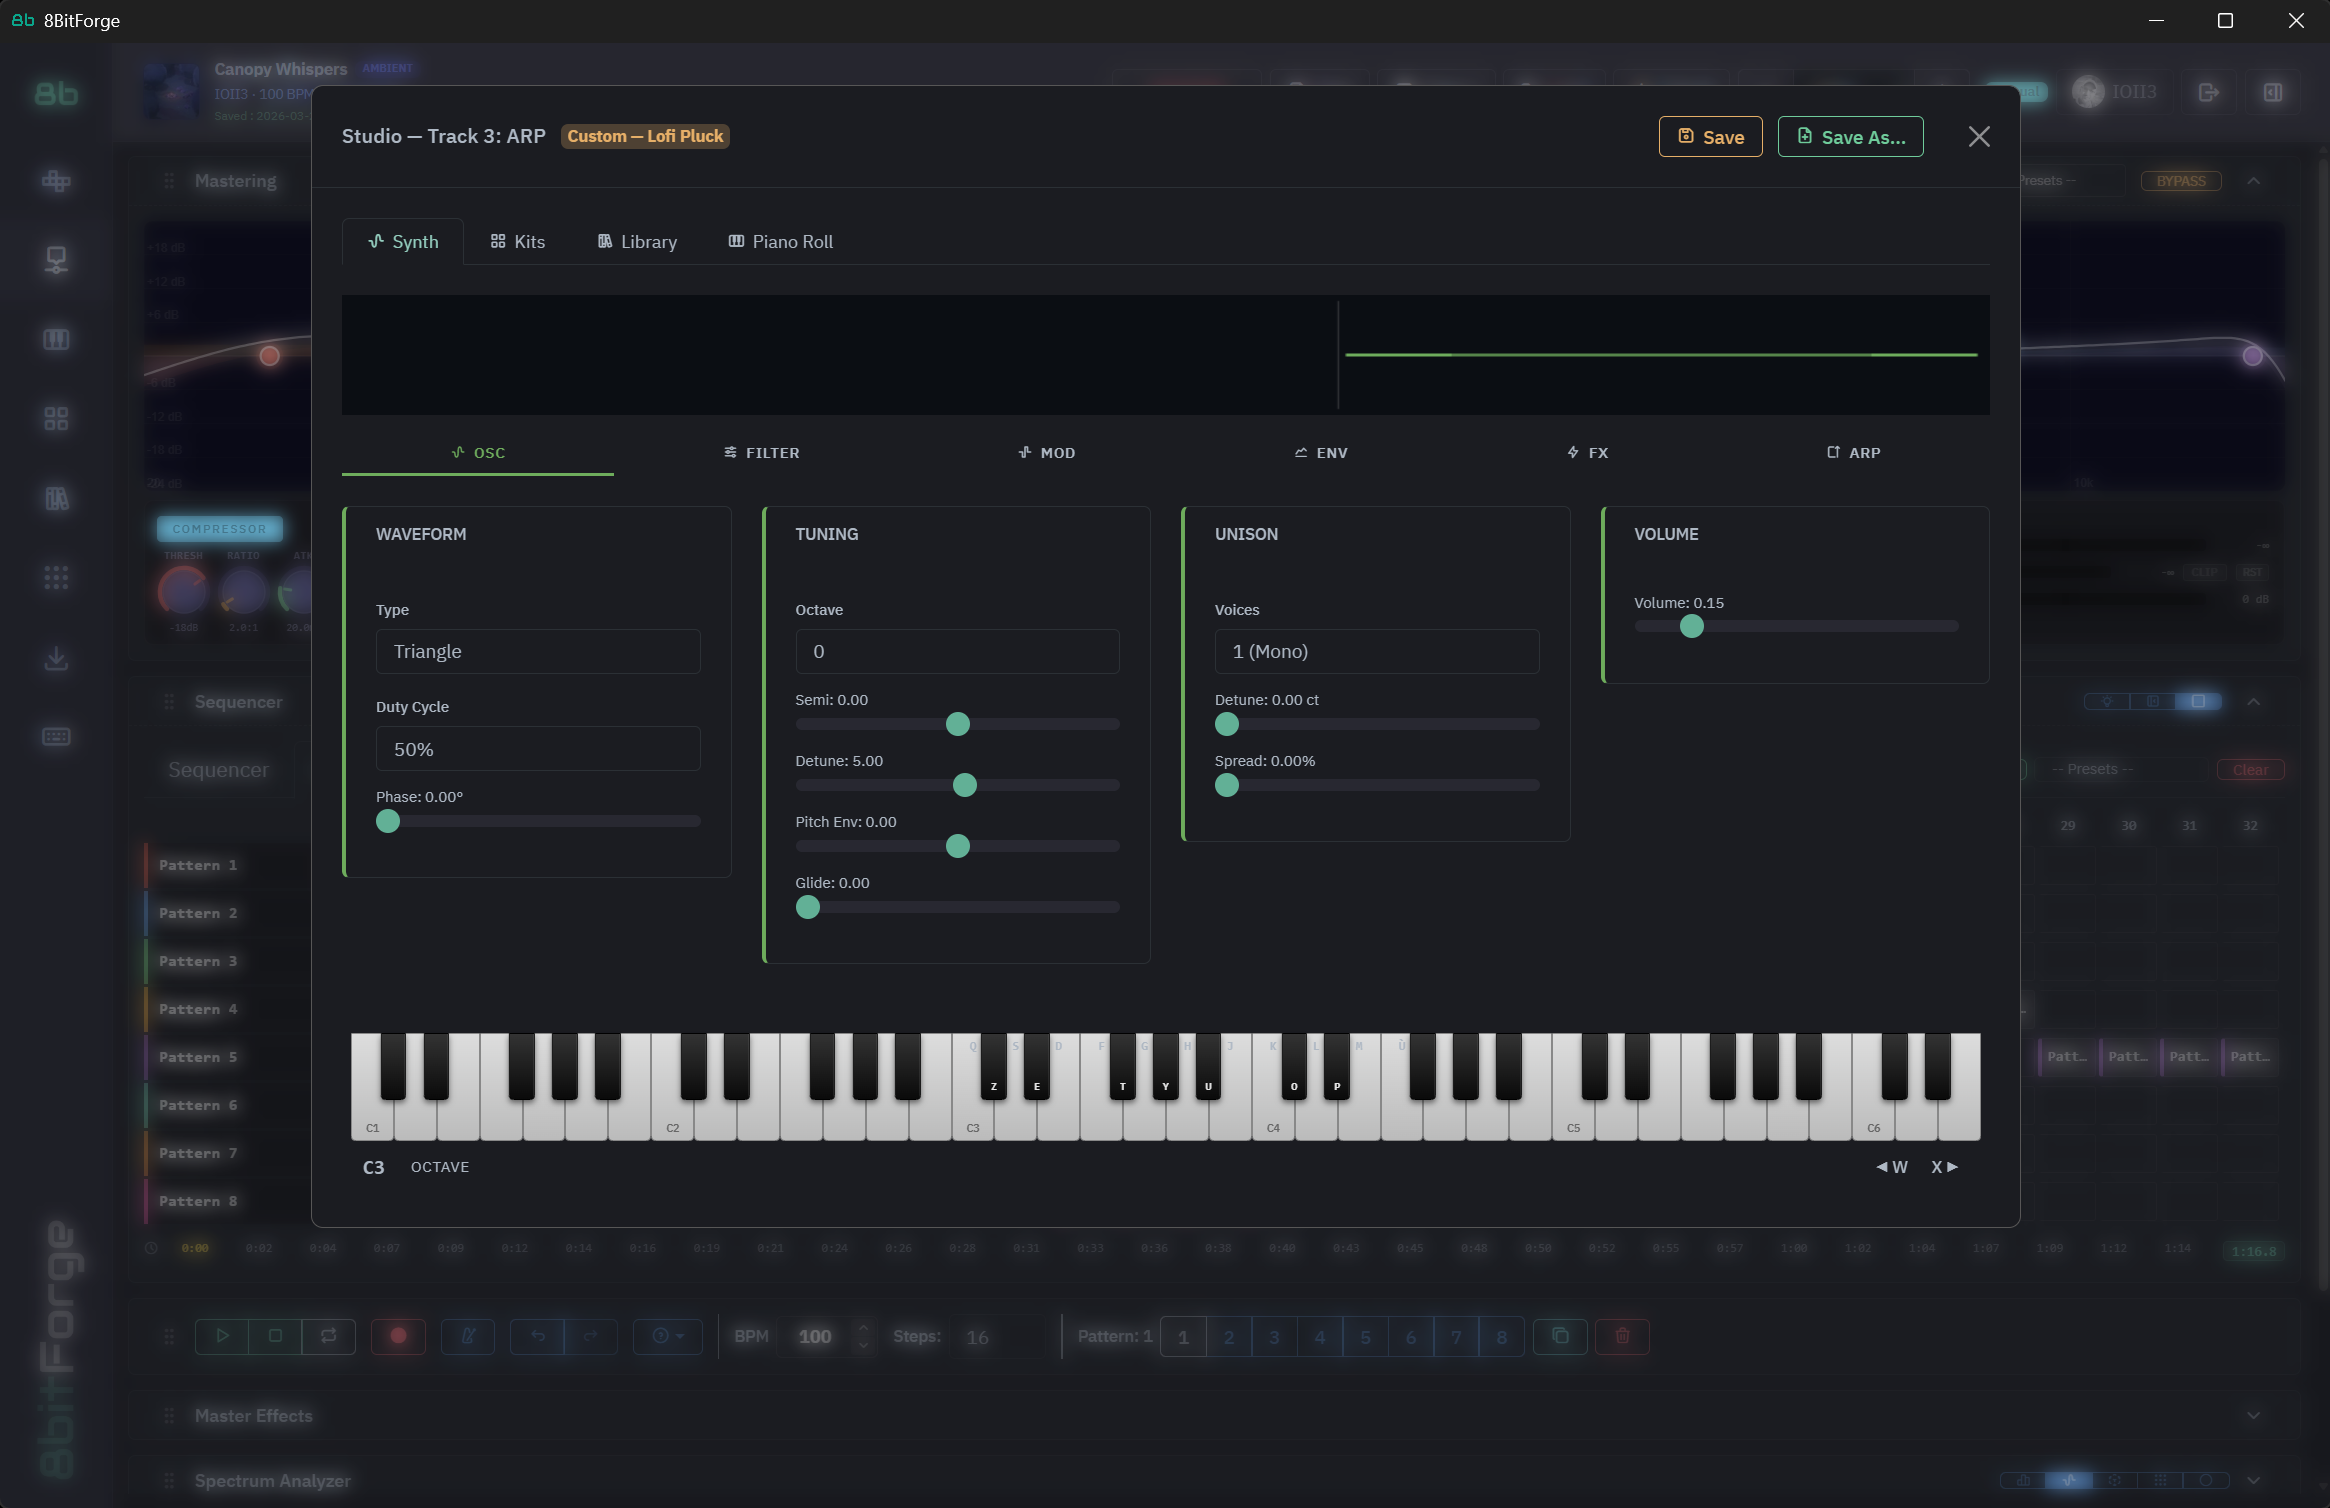Open the ENV envelope section
Screen dimensions: 2330x1508
(1320, 453)
